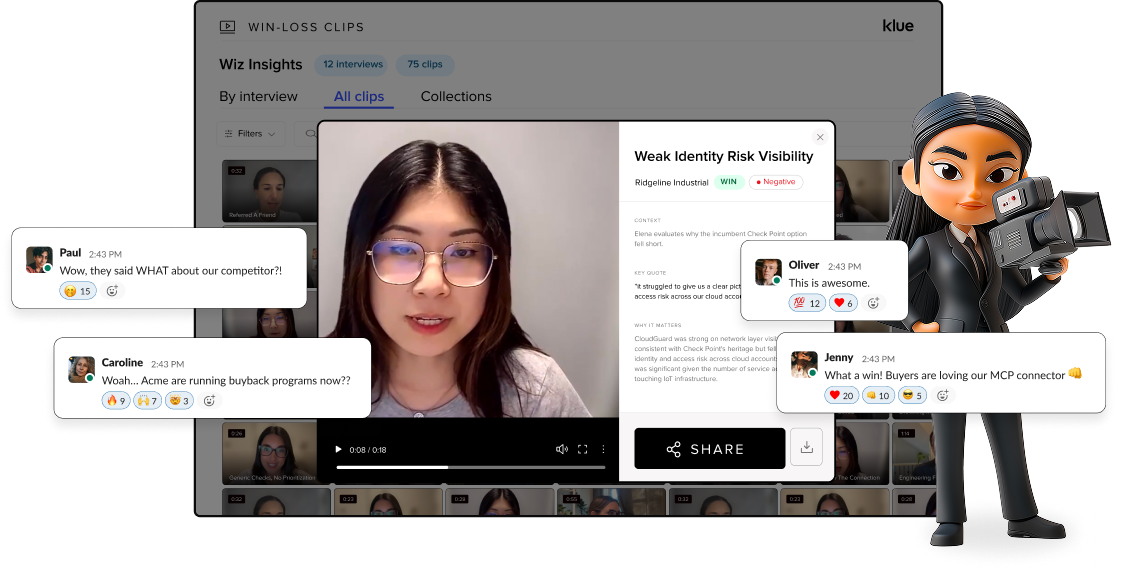Toggle the fire reaction on Caroline's message
Screen dimensions: 1130x575
[x=116, y=401]
